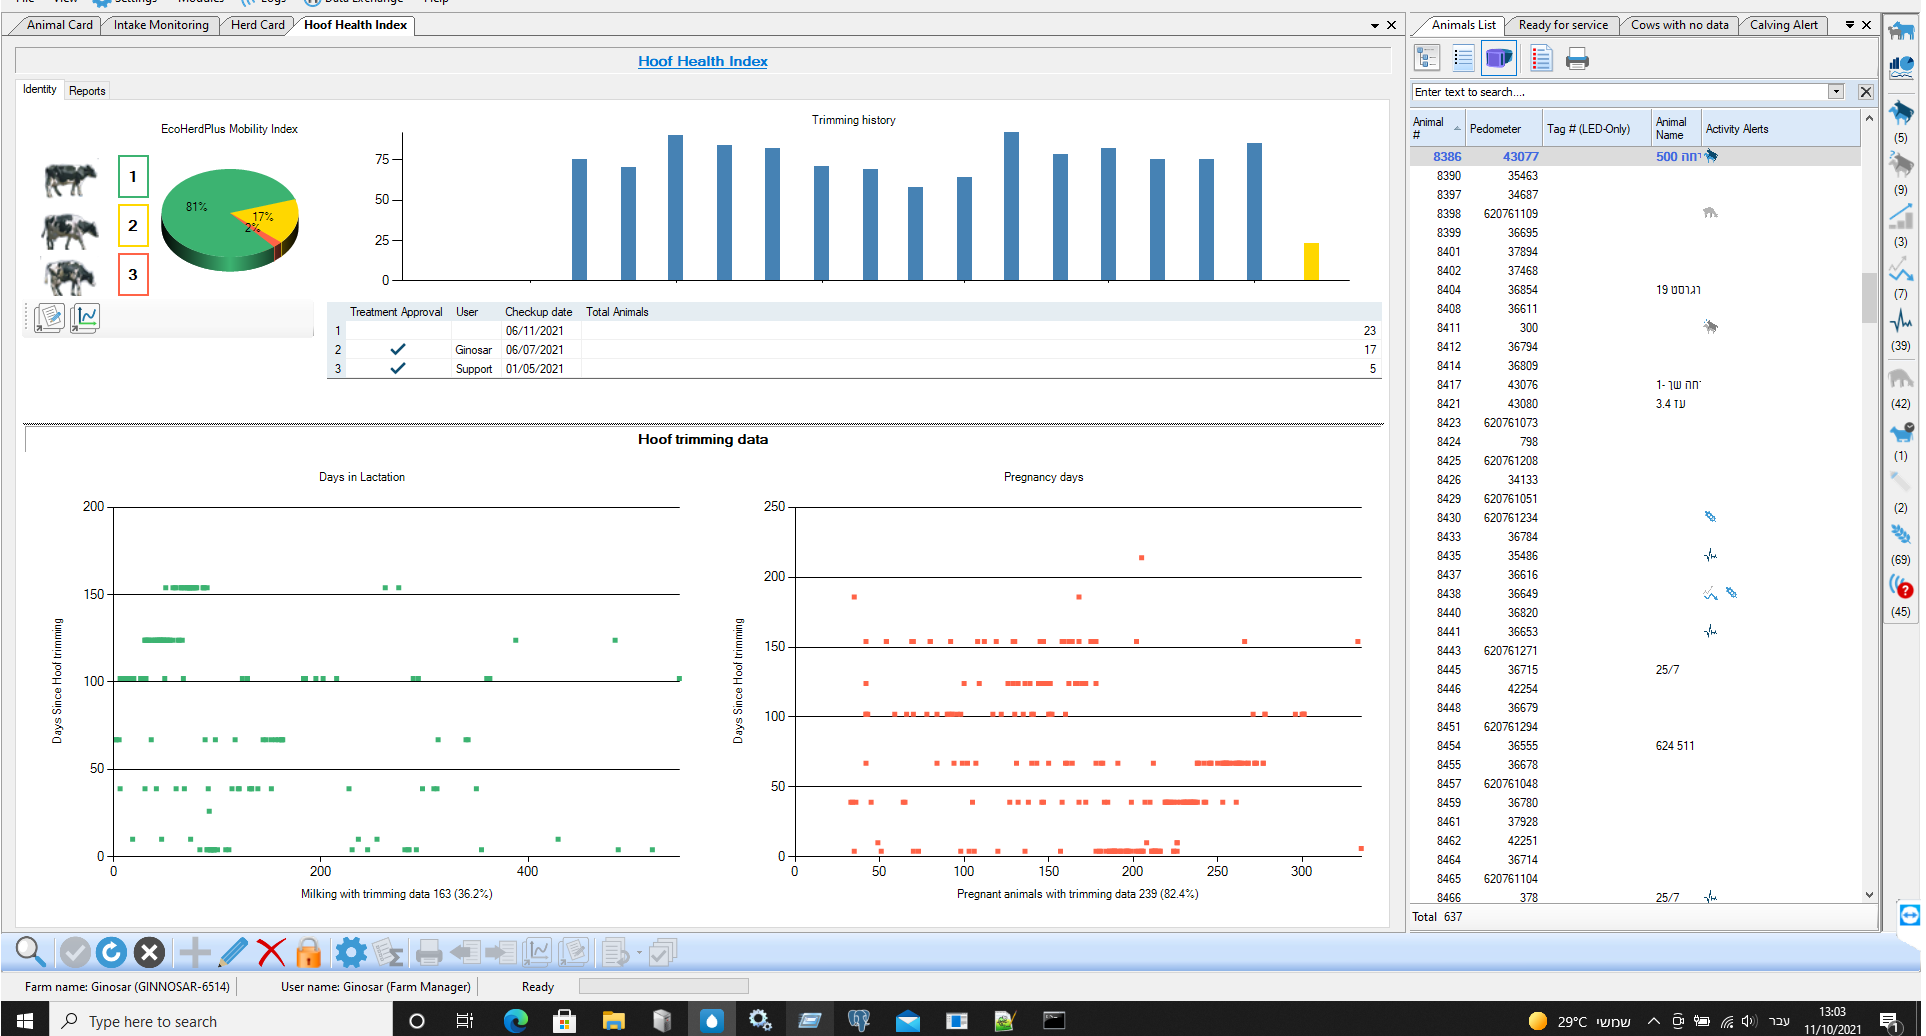The height and width of the screenshot is (1036, 1926).
Task: Select the purple pedometer tag view icon
Action: [1499, 59]
